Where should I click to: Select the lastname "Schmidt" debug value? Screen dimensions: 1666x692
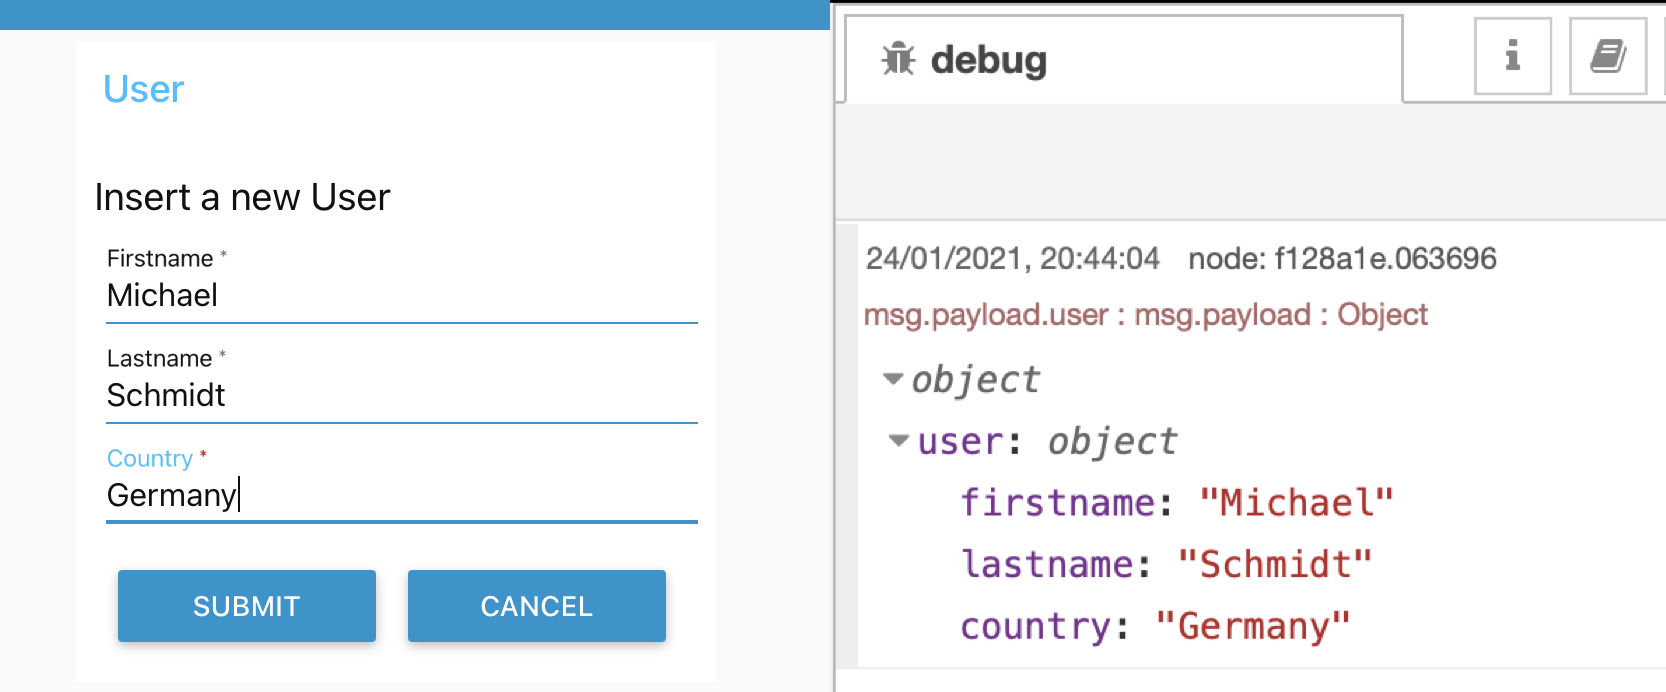coord(1275,564)
